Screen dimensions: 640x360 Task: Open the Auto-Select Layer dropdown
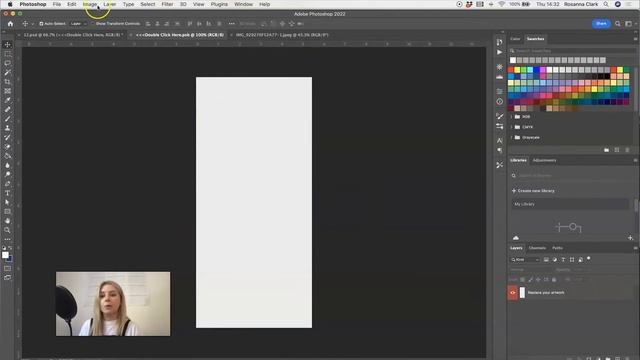(x=78, y=24)
